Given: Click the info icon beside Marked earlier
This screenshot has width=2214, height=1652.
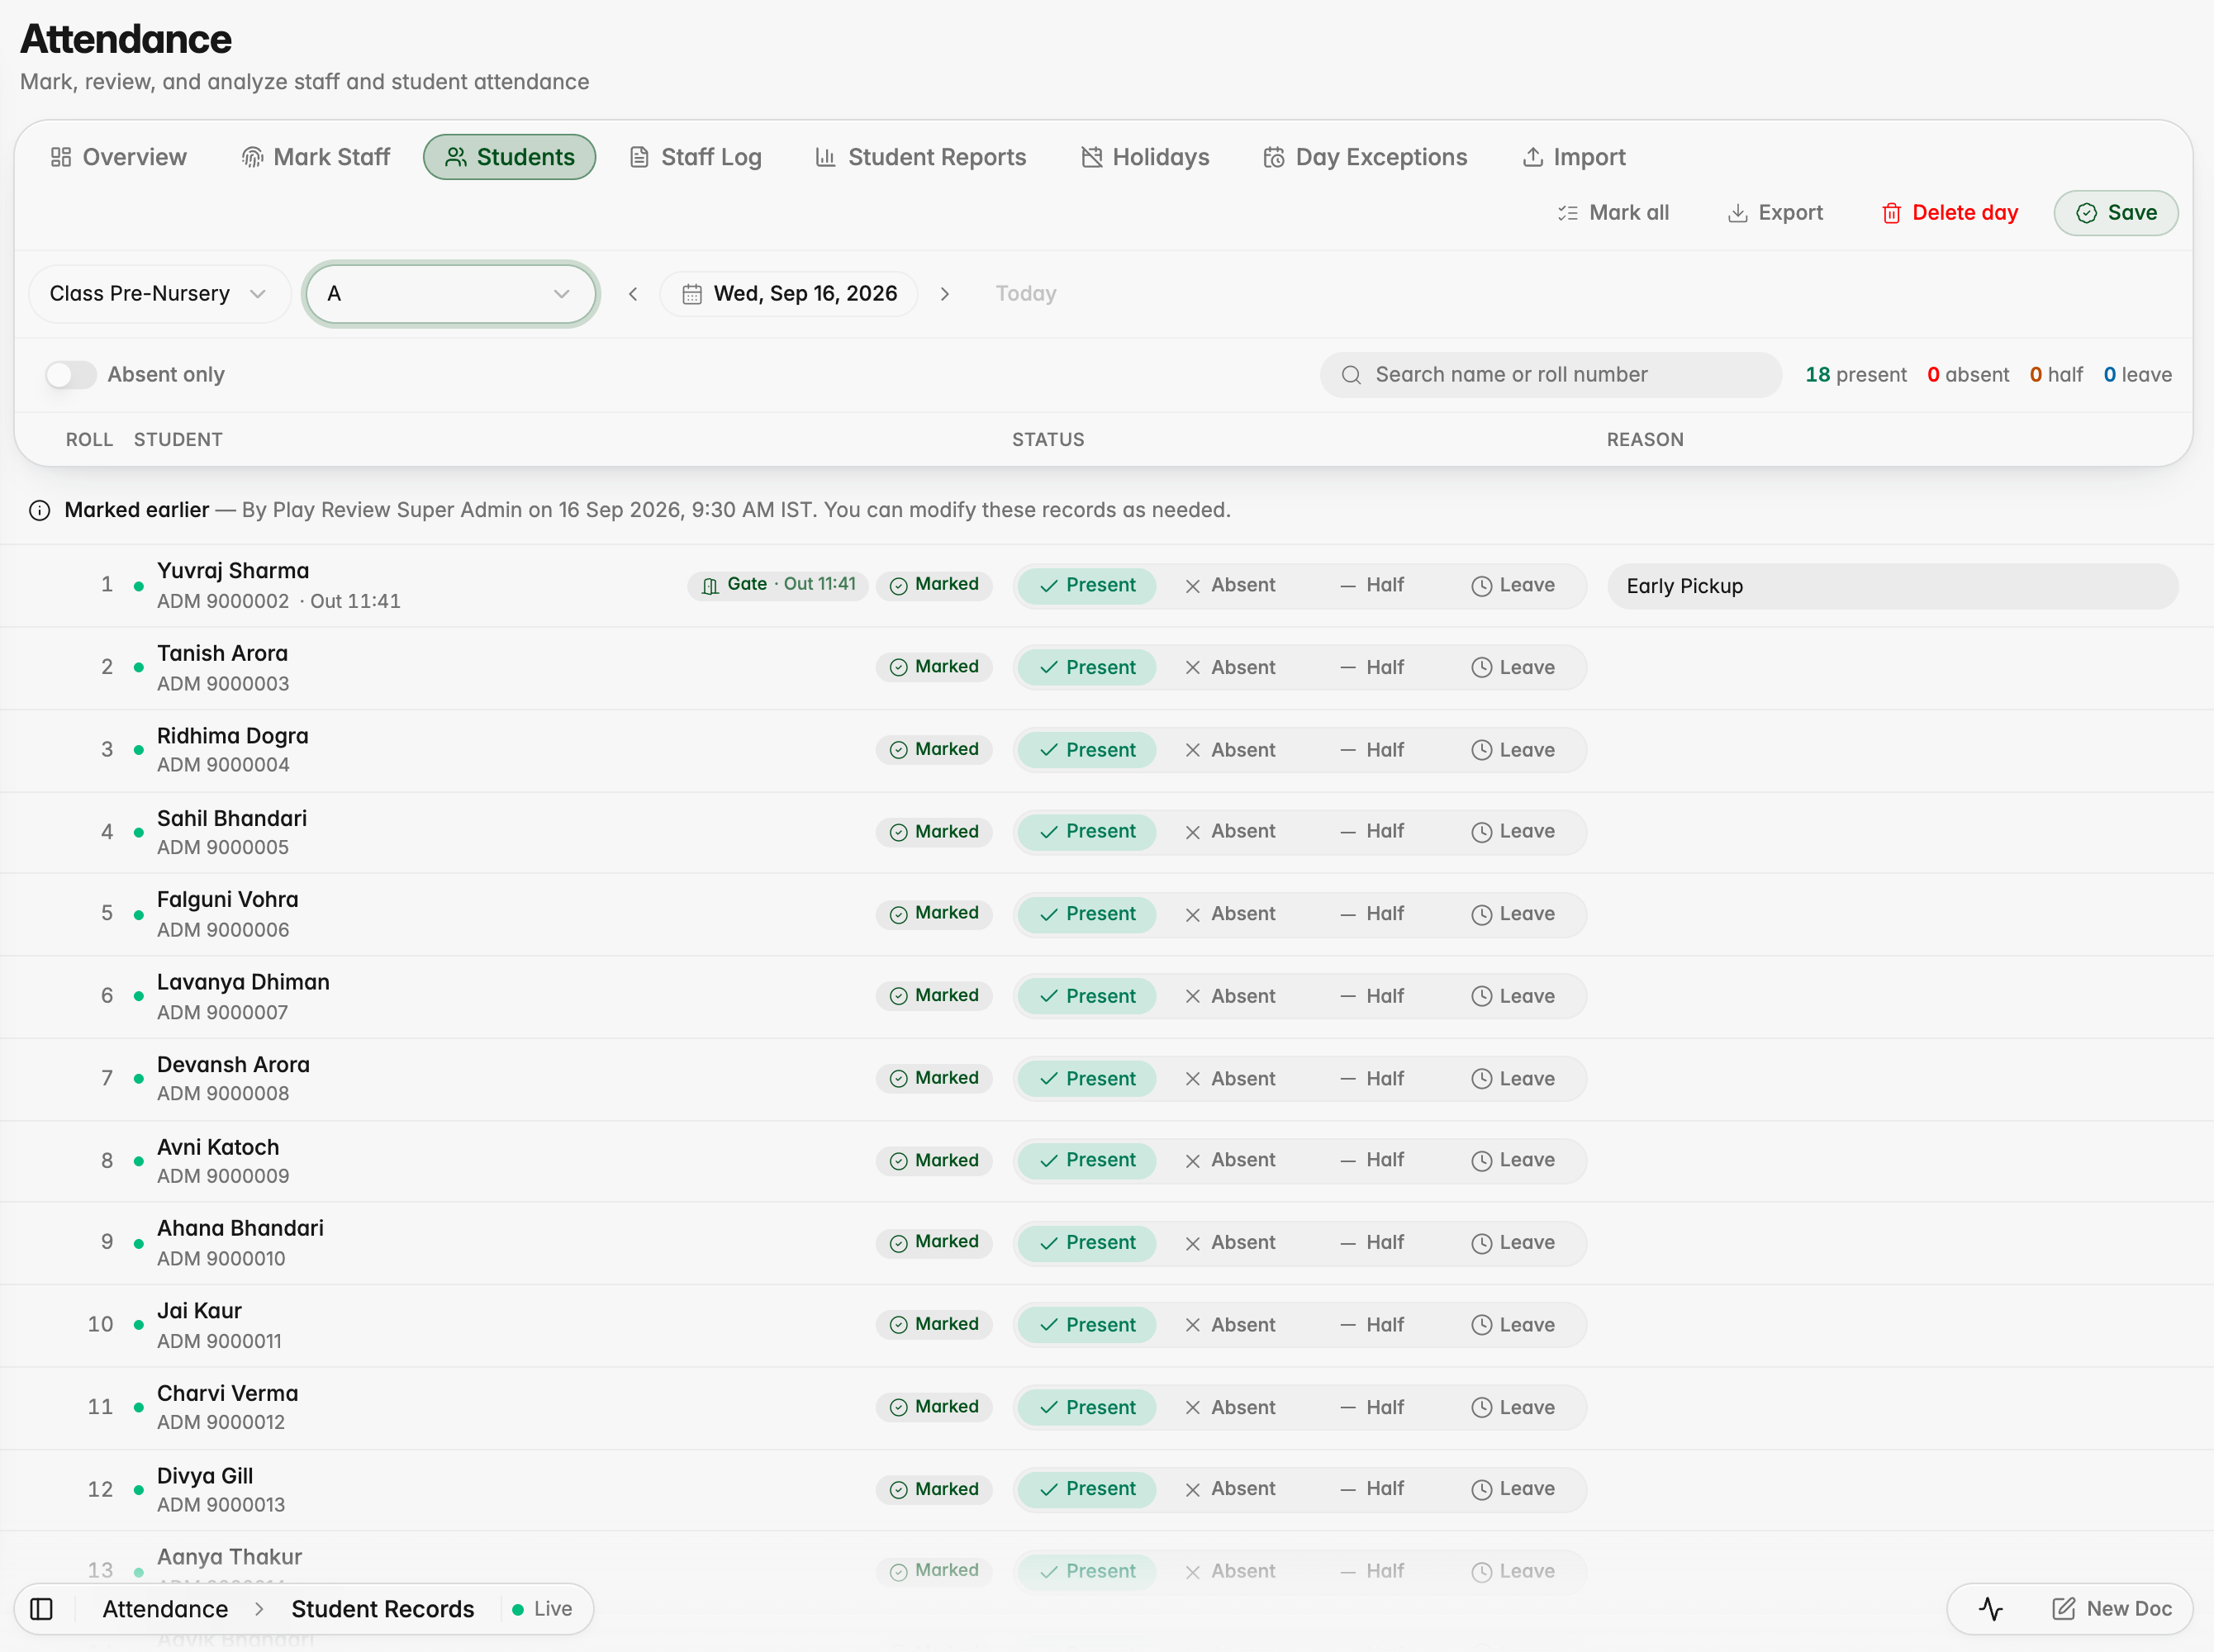Looking at the screenshot, I should click(x=40, y=511).
